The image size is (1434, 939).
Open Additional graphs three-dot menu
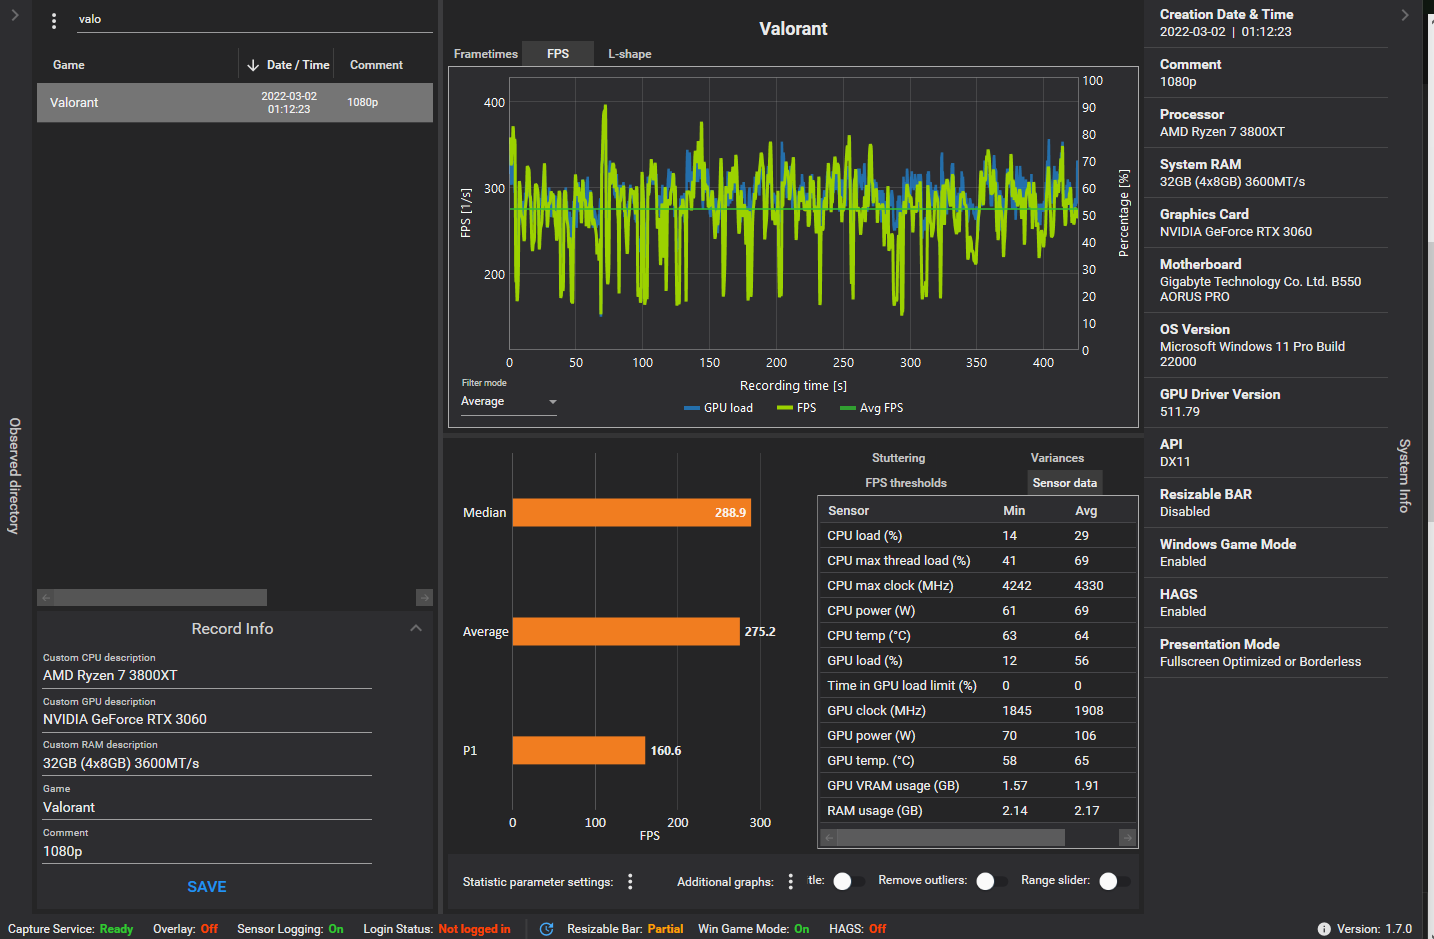790,882
